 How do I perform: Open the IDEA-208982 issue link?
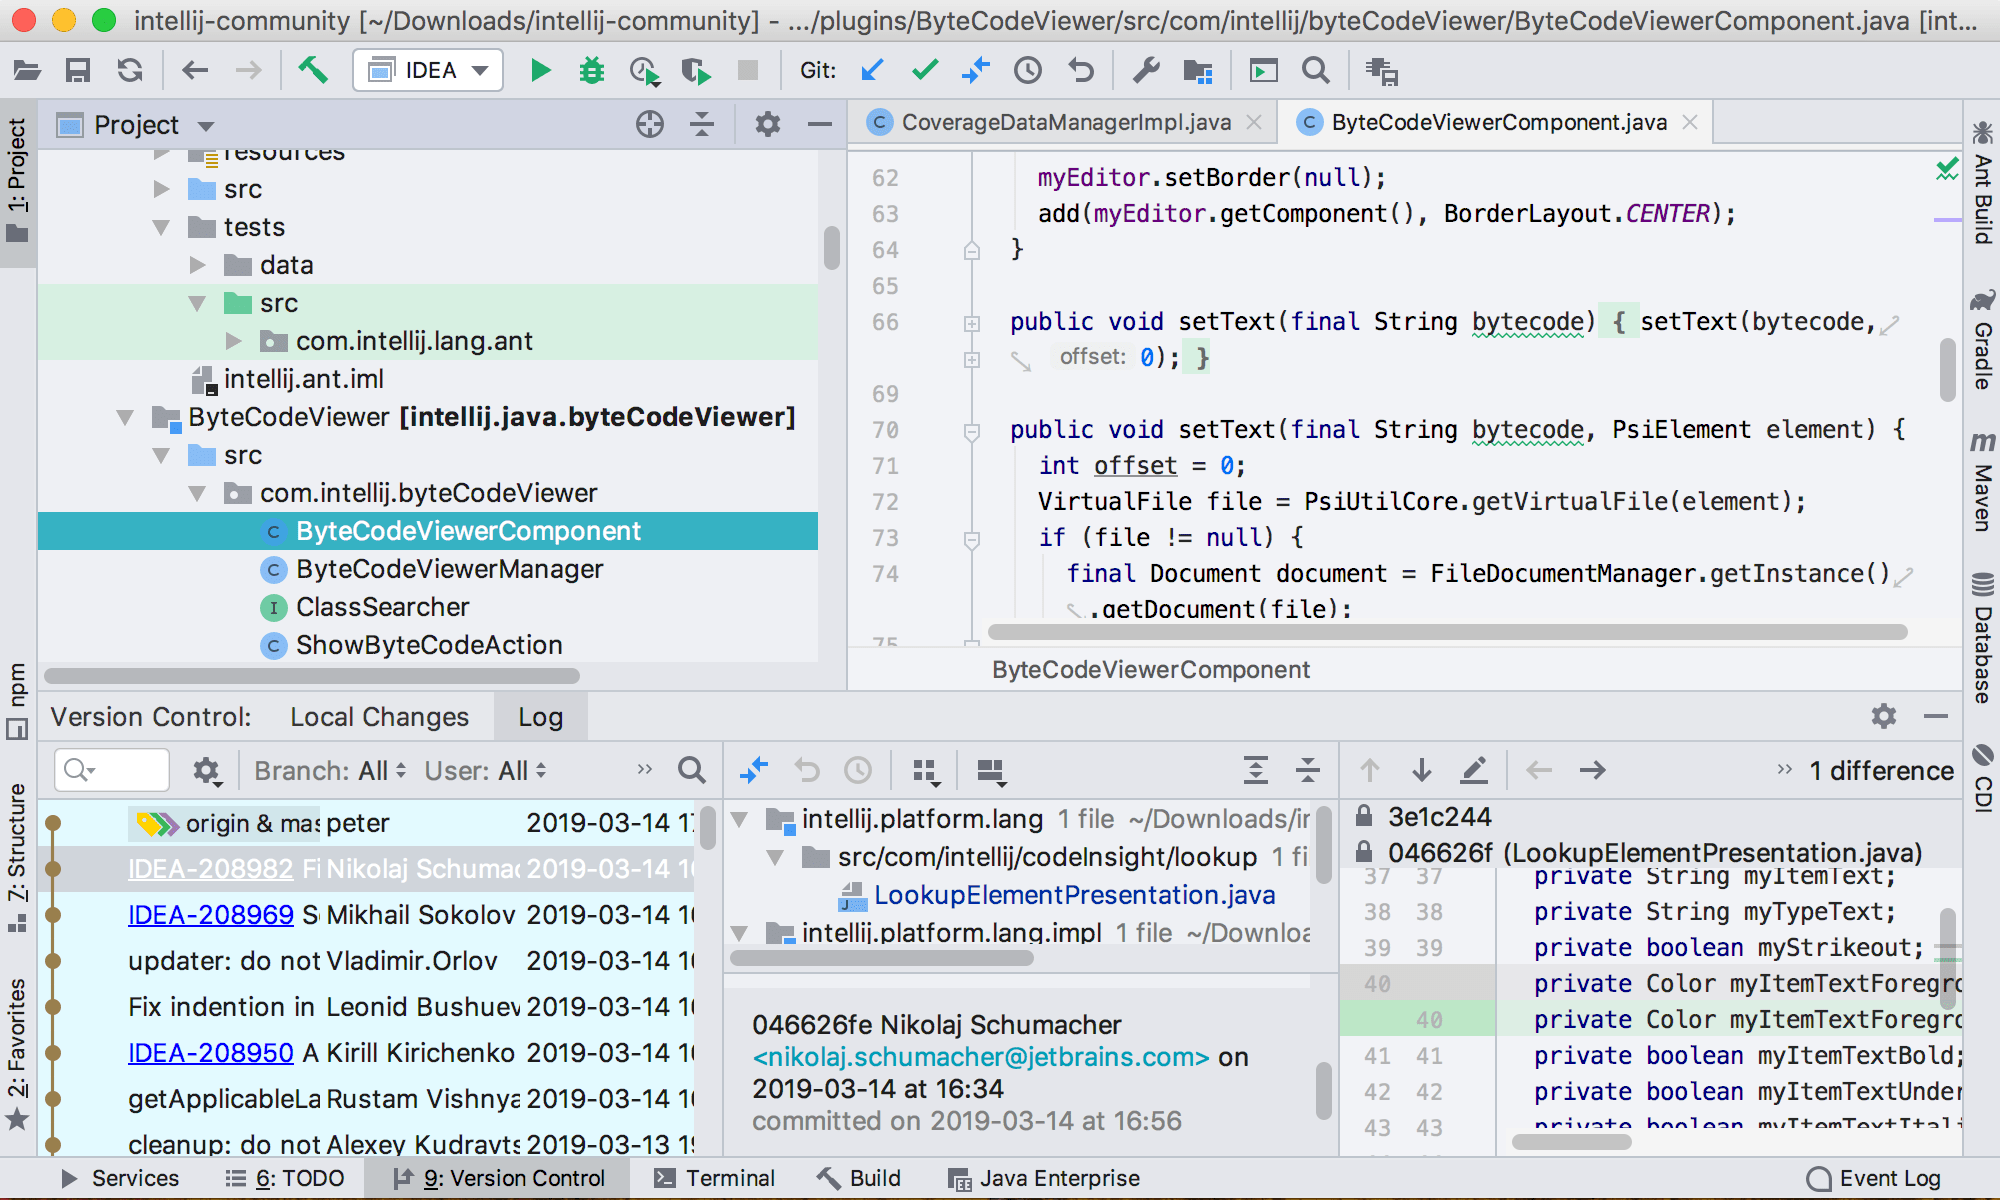211,868
